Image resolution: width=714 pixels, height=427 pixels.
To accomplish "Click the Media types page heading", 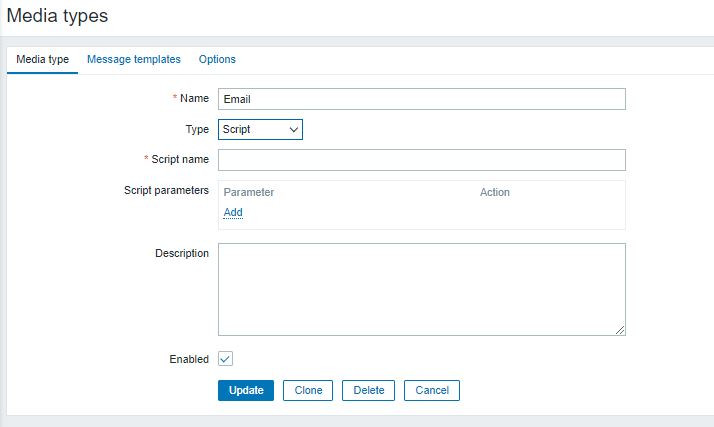I will click(x=57, y=16).
